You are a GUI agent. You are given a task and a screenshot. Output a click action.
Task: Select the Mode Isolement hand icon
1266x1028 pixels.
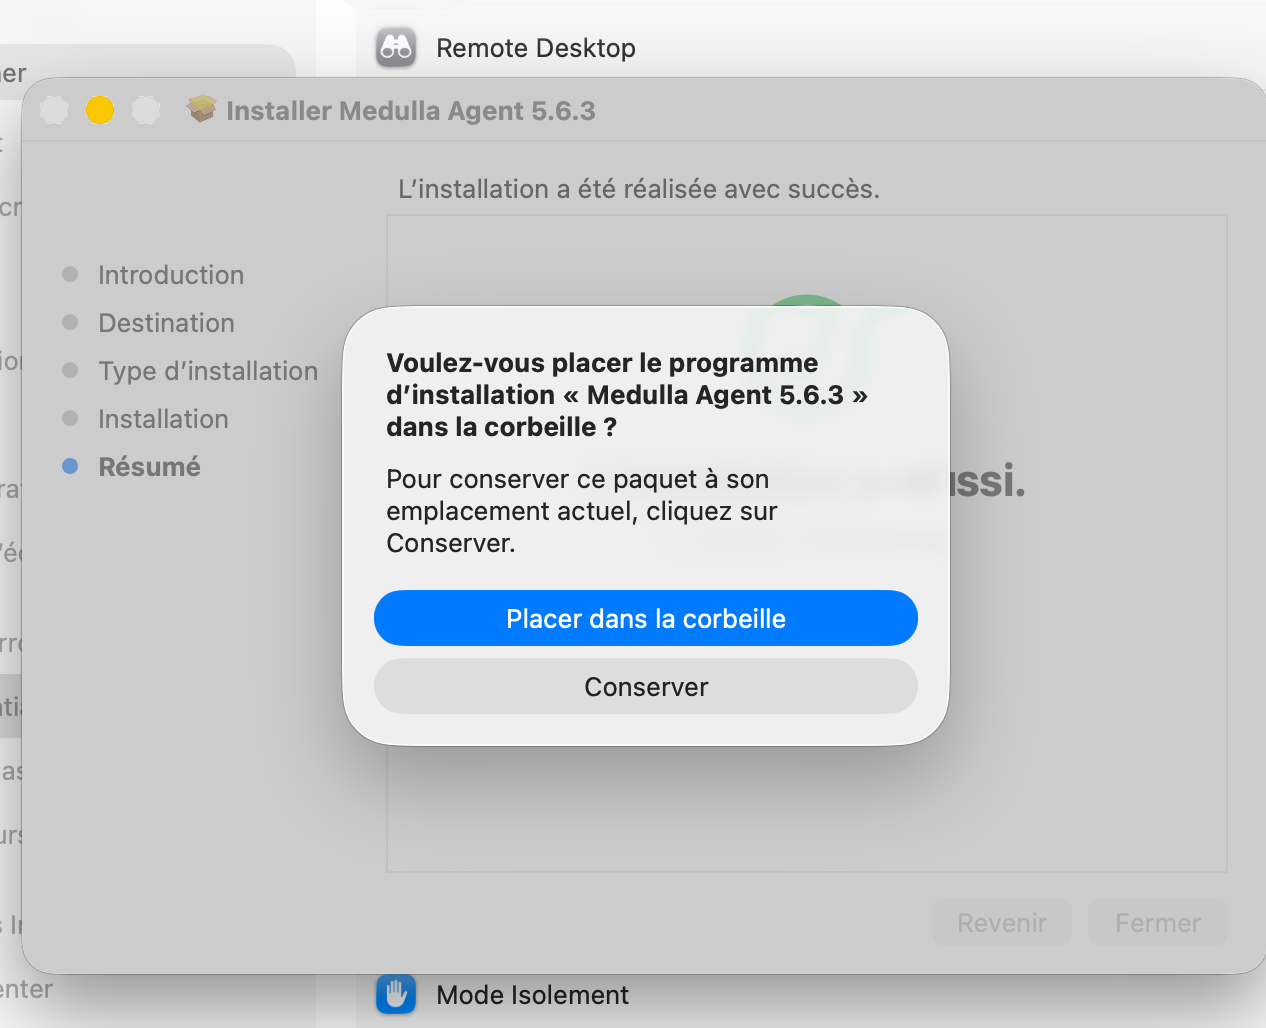[396, 994]
